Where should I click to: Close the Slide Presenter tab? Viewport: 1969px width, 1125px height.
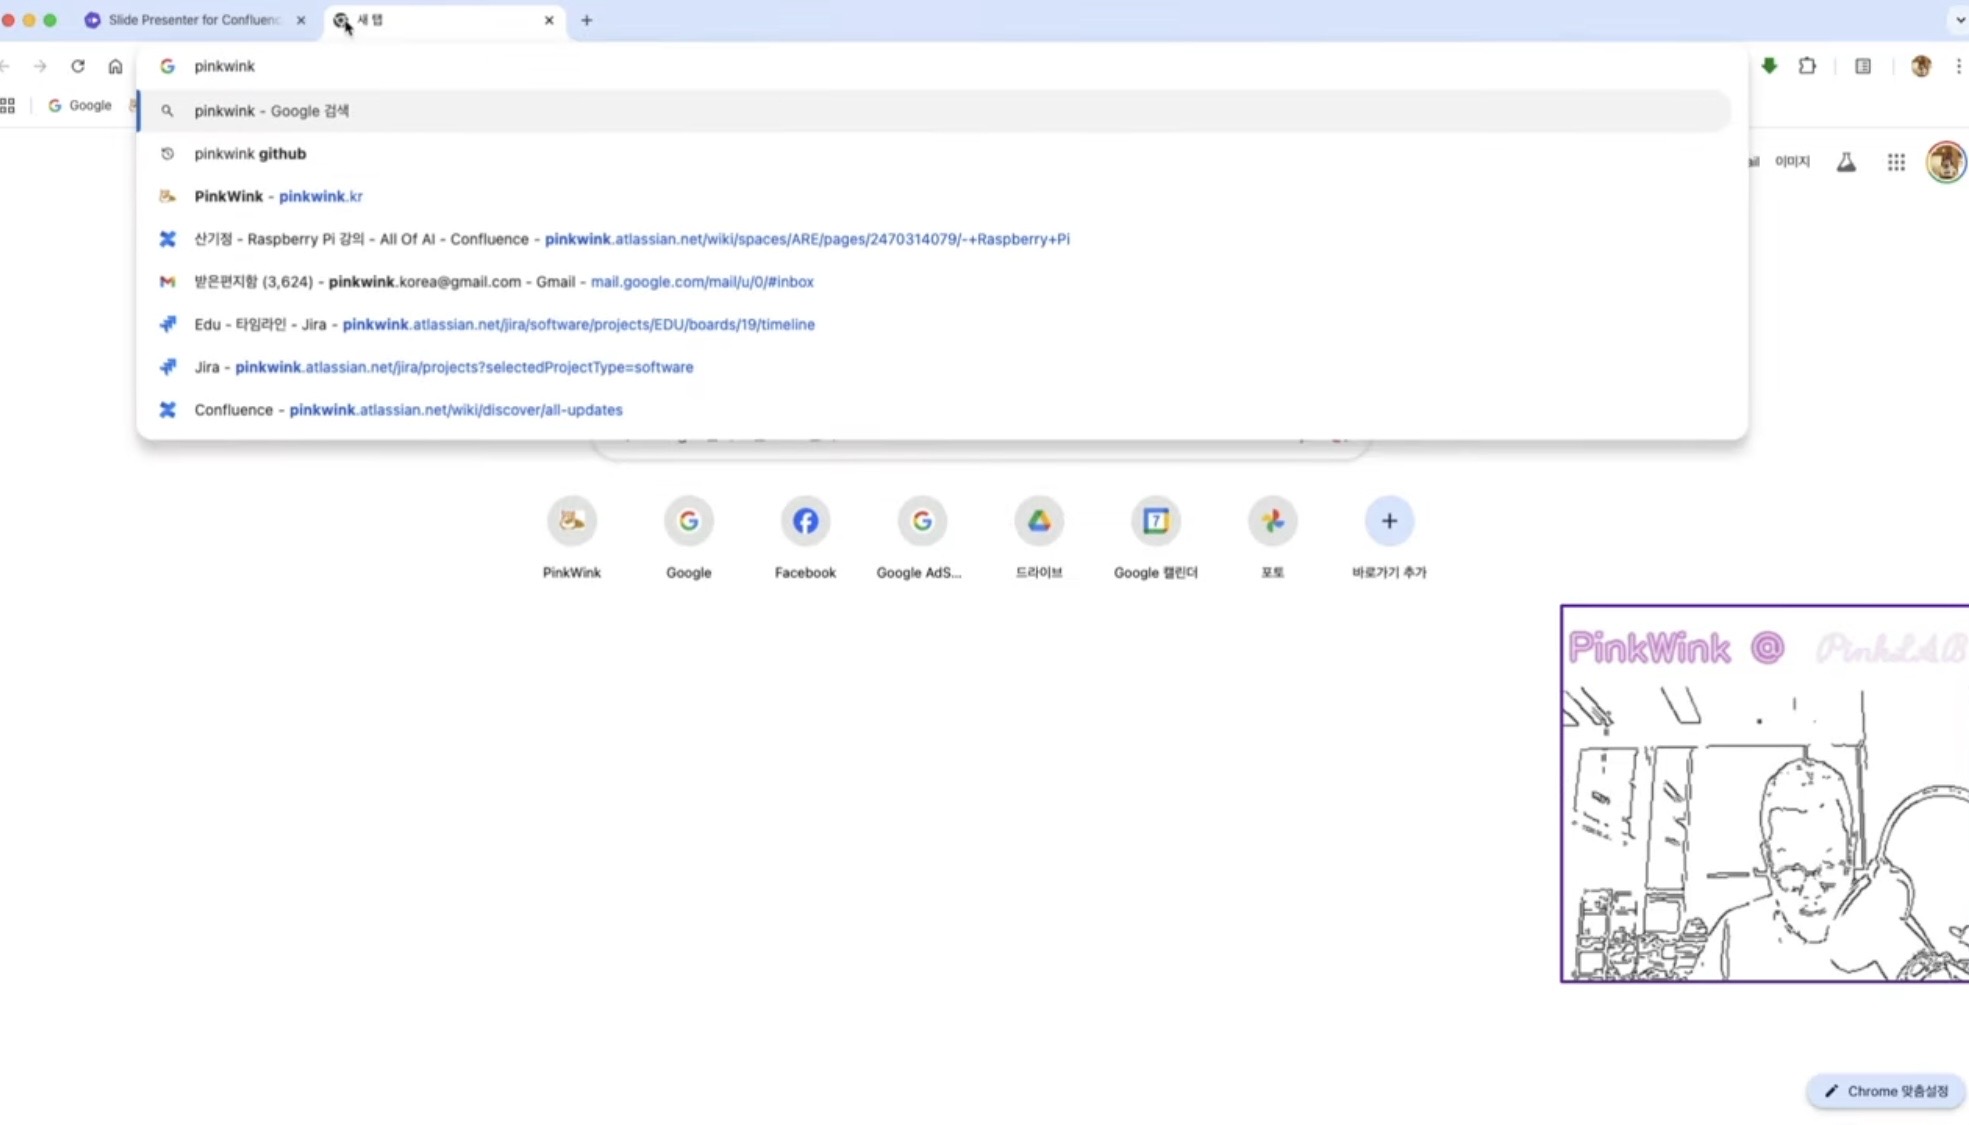coord(301,20)
